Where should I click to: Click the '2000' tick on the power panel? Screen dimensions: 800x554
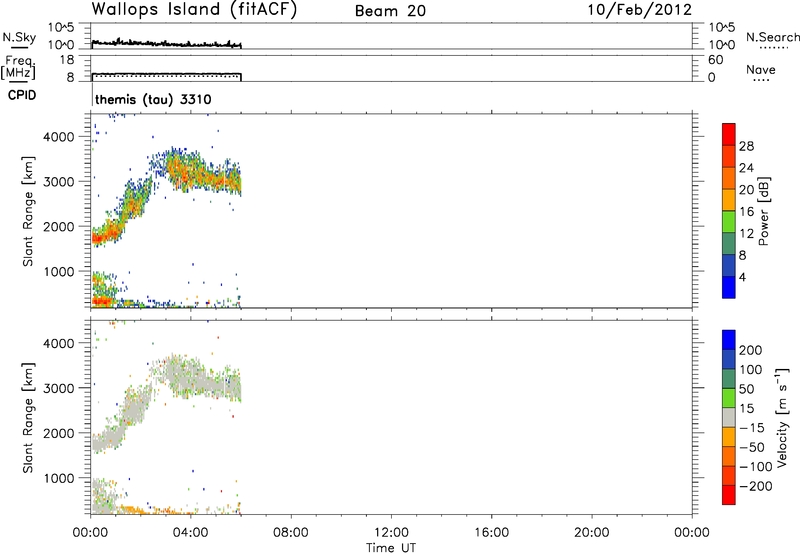pyautogui.click(x=59, y=226)
